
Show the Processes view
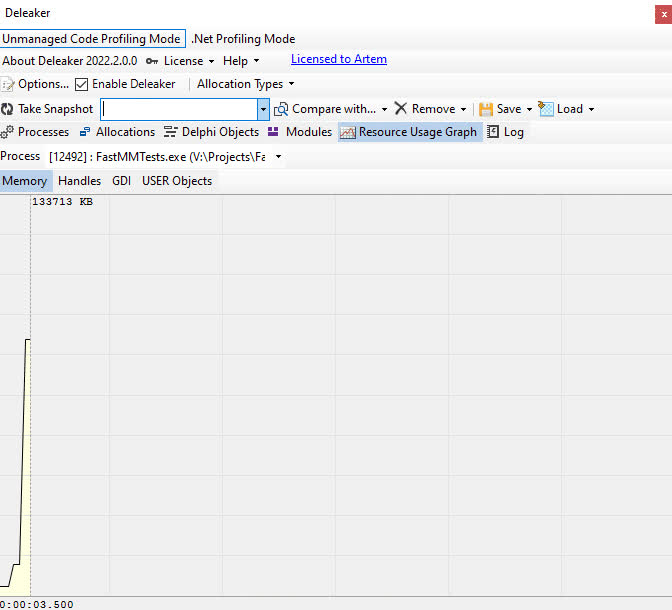click(43, 132)
